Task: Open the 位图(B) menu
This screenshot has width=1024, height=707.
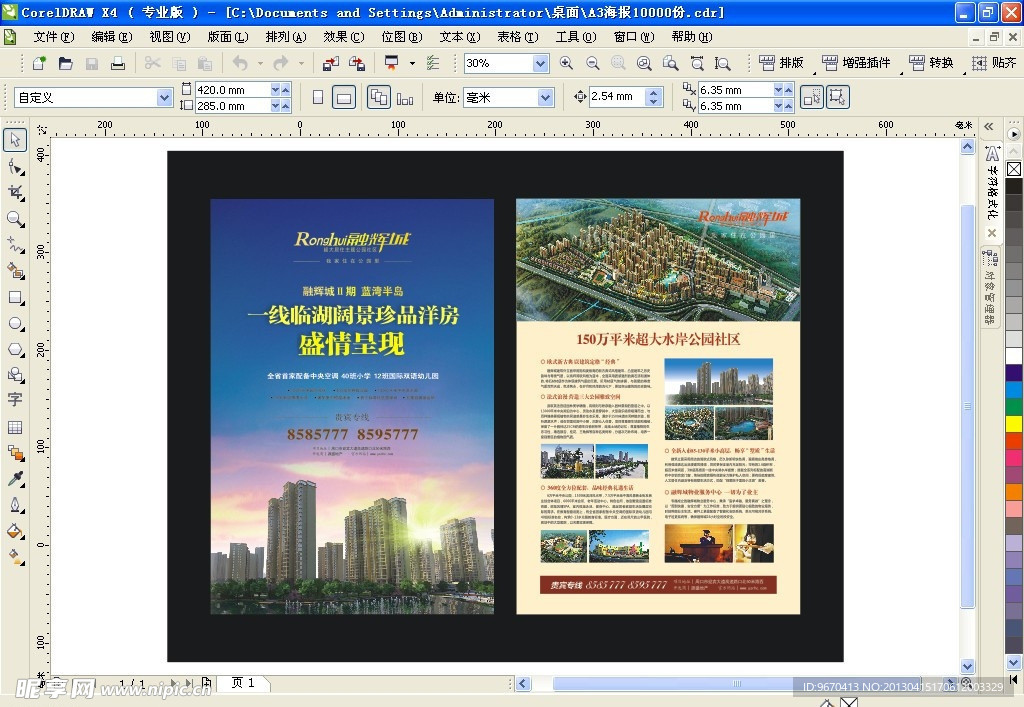Action: 402,37
